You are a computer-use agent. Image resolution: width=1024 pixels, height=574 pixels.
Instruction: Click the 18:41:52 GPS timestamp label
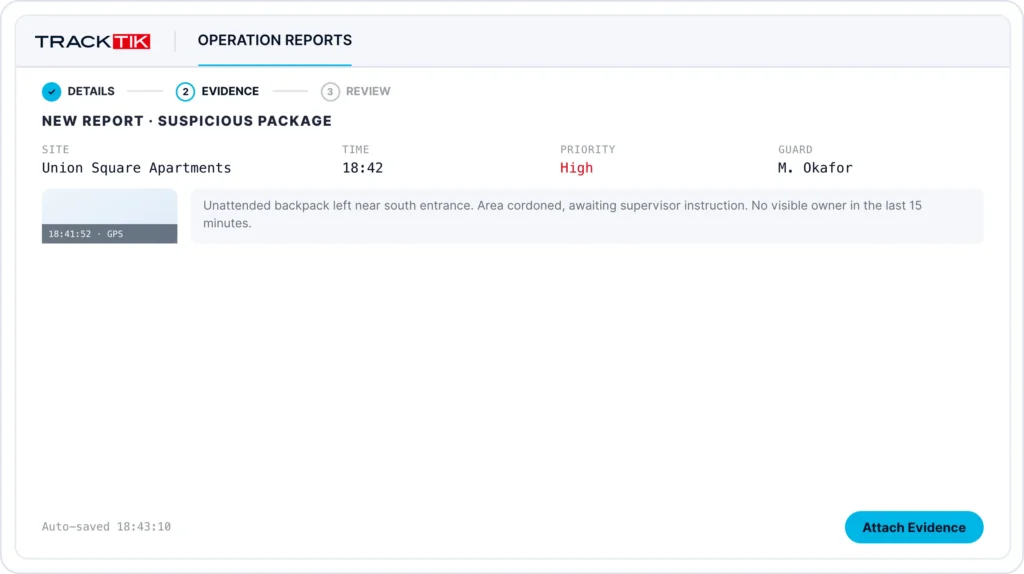tap(86, 234)
